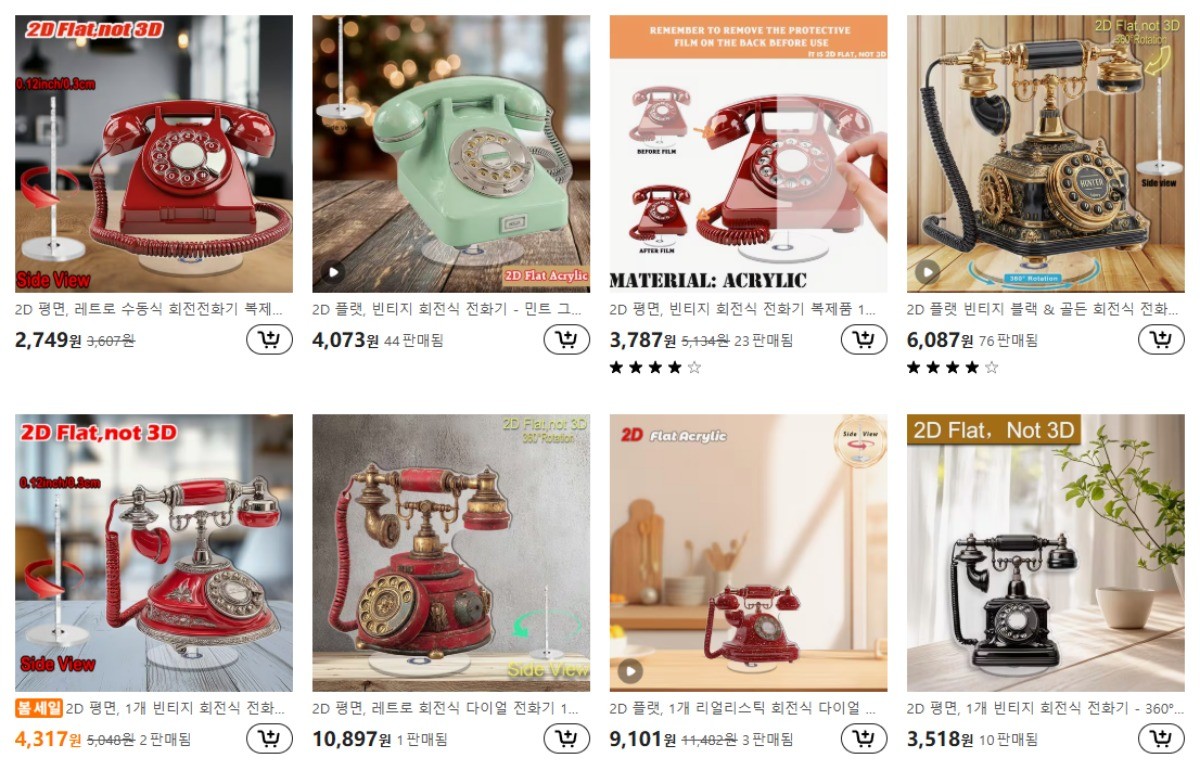Play video on black gold telephone image
Viewport: 1200px width, 771px height.
coord(928,272)
